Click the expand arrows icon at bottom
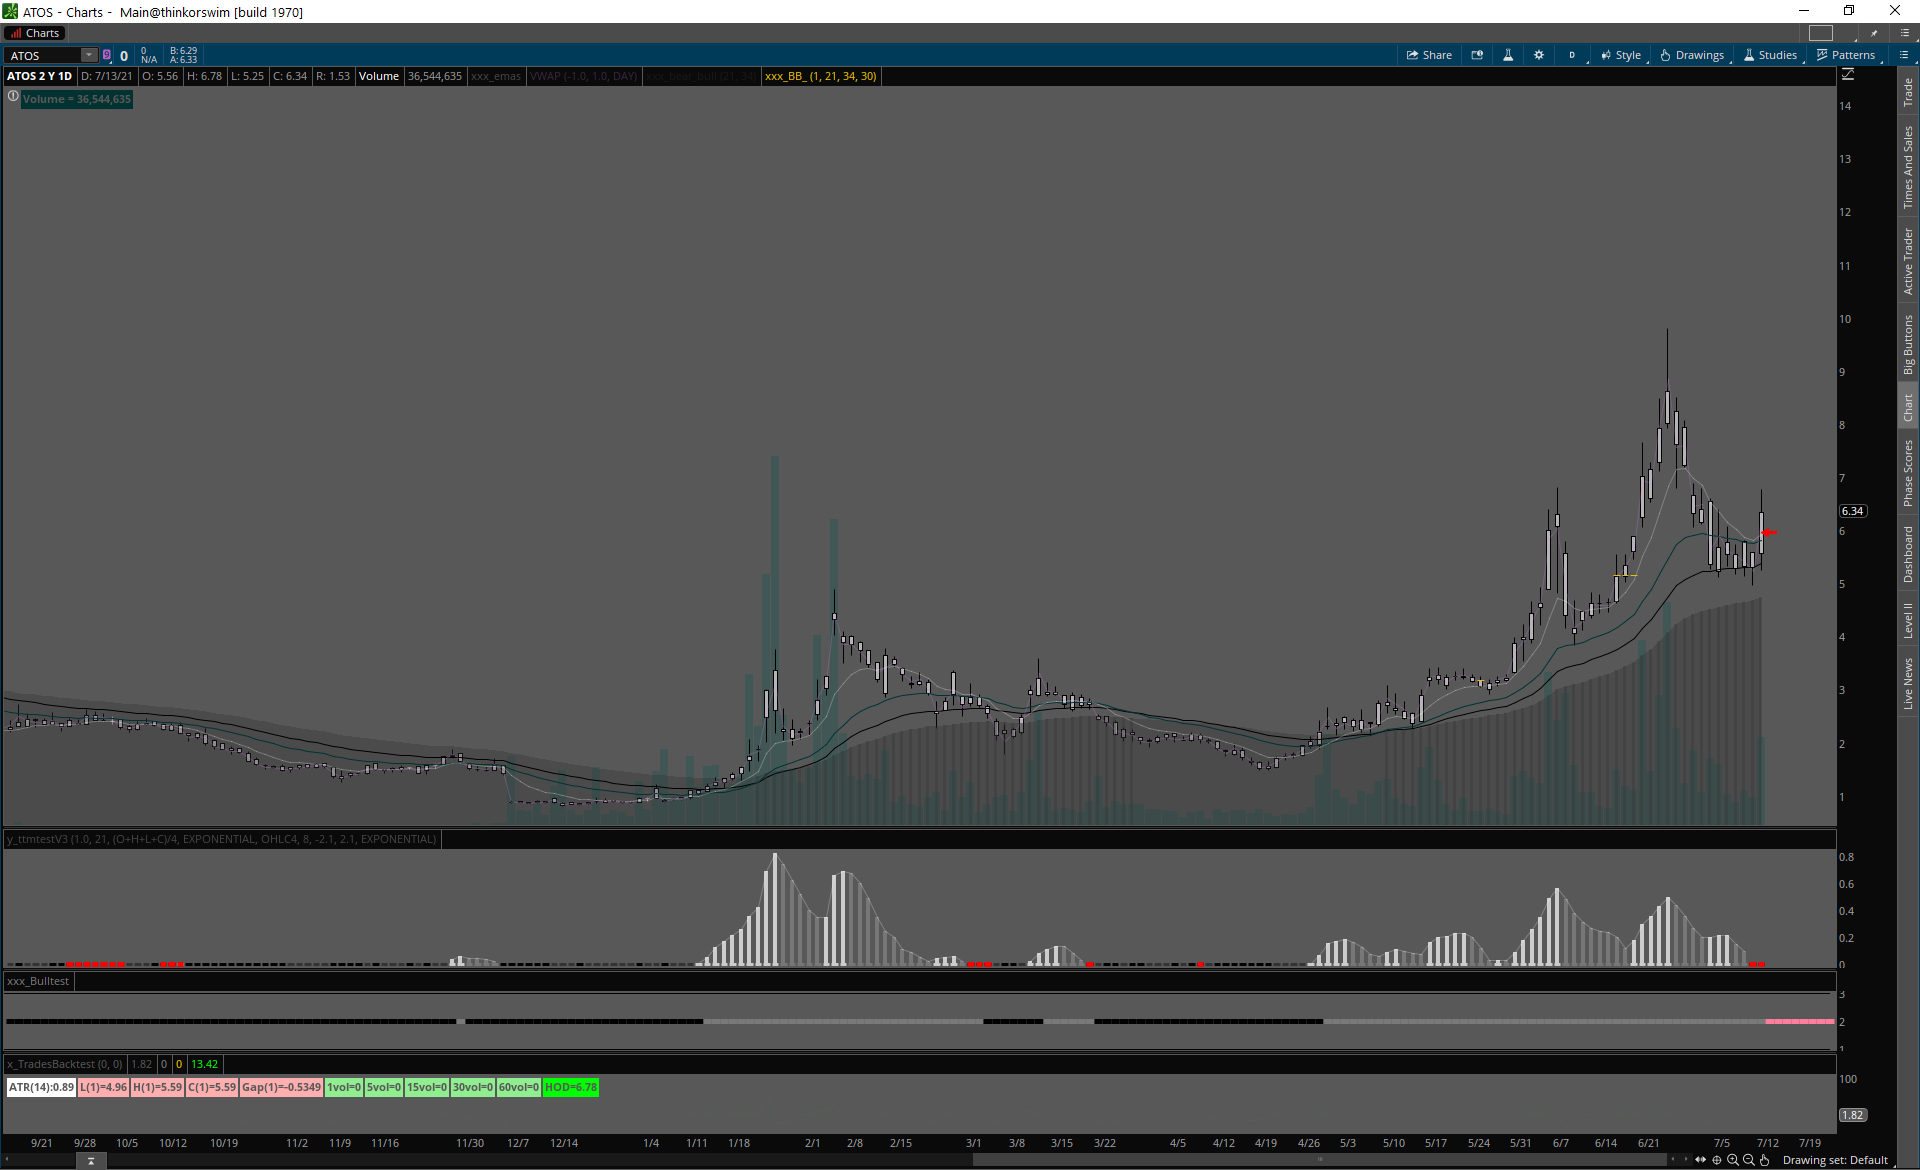This screenshot has width=1920, height=1170. point(1701,1160)
